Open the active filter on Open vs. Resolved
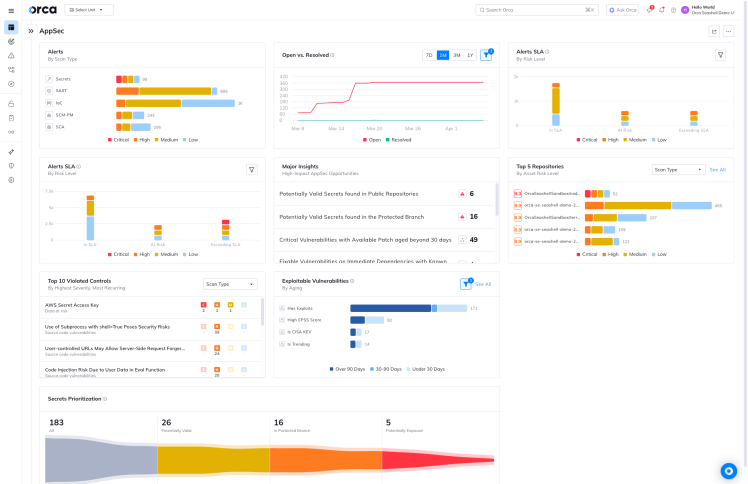This screenshot has height=484, width=748. pos(486,55)
